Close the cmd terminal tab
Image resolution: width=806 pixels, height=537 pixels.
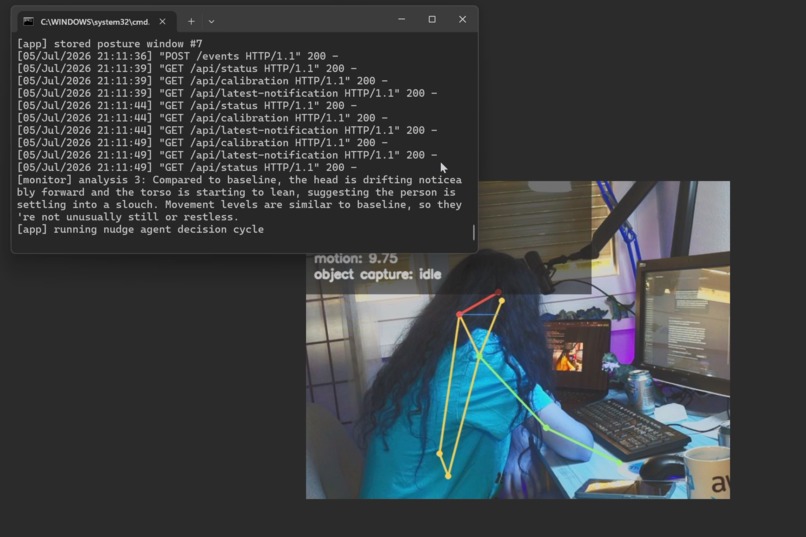click(162, 22)
